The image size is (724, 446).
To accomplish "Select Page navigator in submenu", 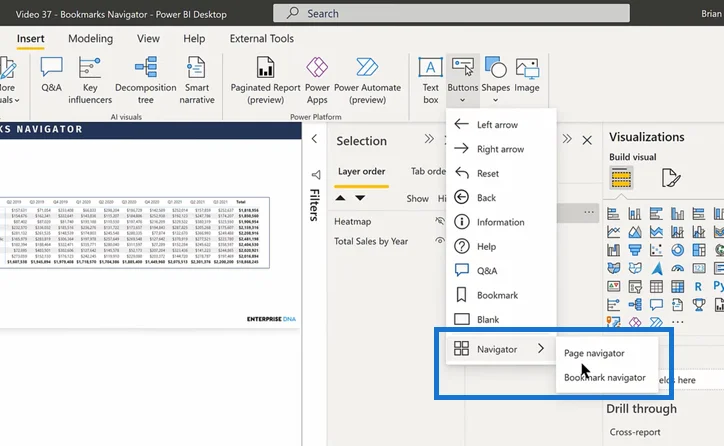I will (x=607, y=353).
